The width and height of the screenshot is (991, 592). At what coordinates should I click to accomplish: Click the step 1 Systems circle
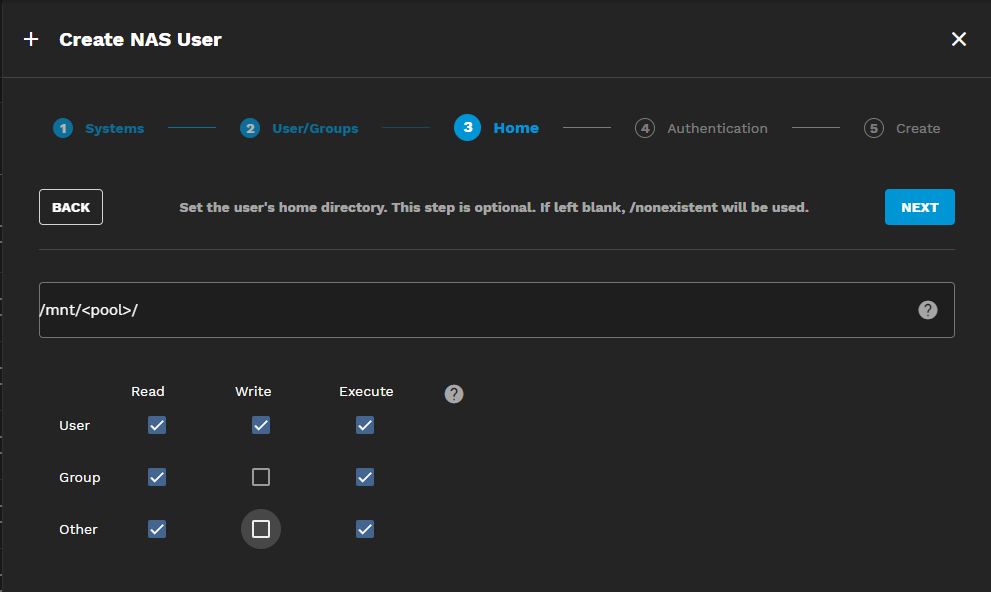[x=63, y=128]
